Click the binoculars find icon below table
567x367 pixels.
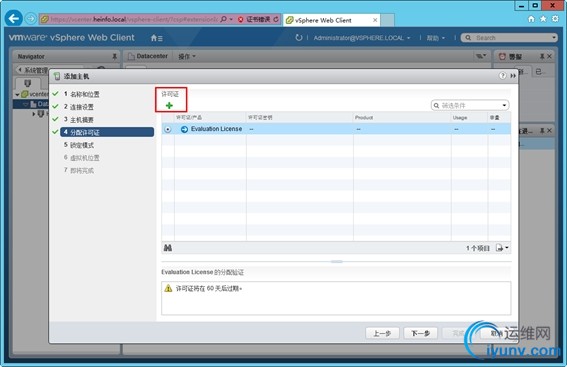(x=168, y=248)
